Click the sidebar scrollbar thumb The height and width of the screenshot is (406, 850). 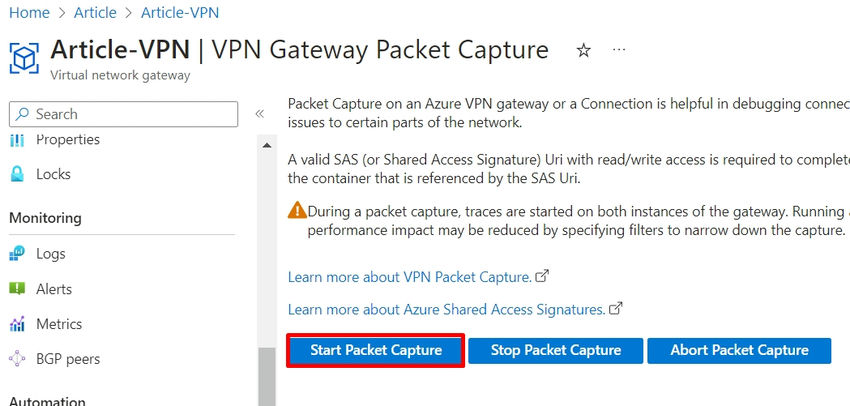(x=266, y=377)
